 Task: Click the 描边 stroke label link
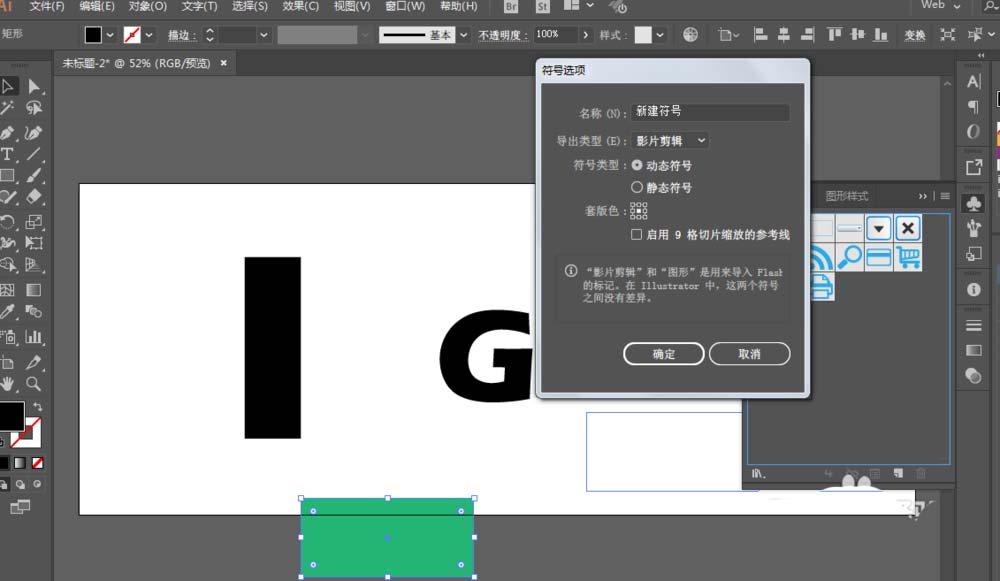pyautogui.click(x=182, y=35)
